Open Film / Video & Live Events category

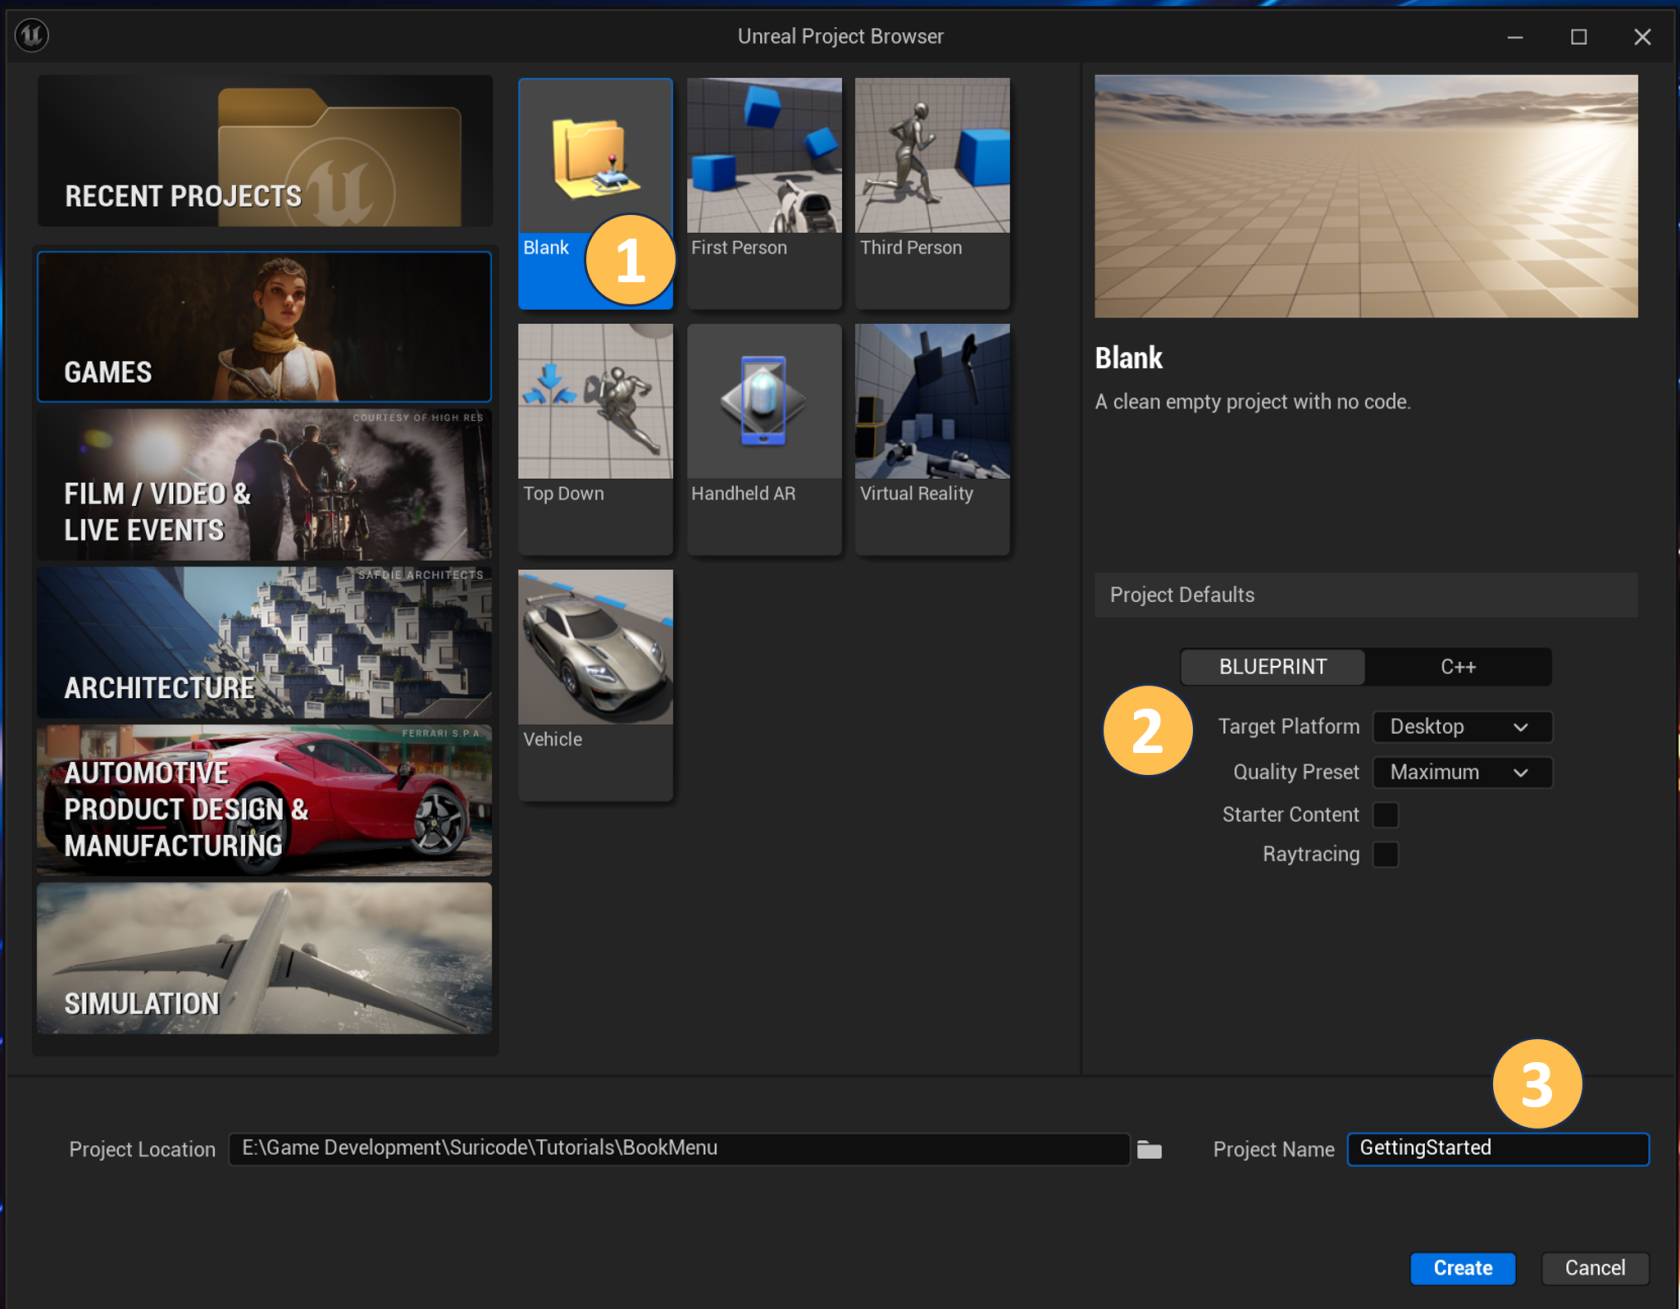click(x=265, y=485)
